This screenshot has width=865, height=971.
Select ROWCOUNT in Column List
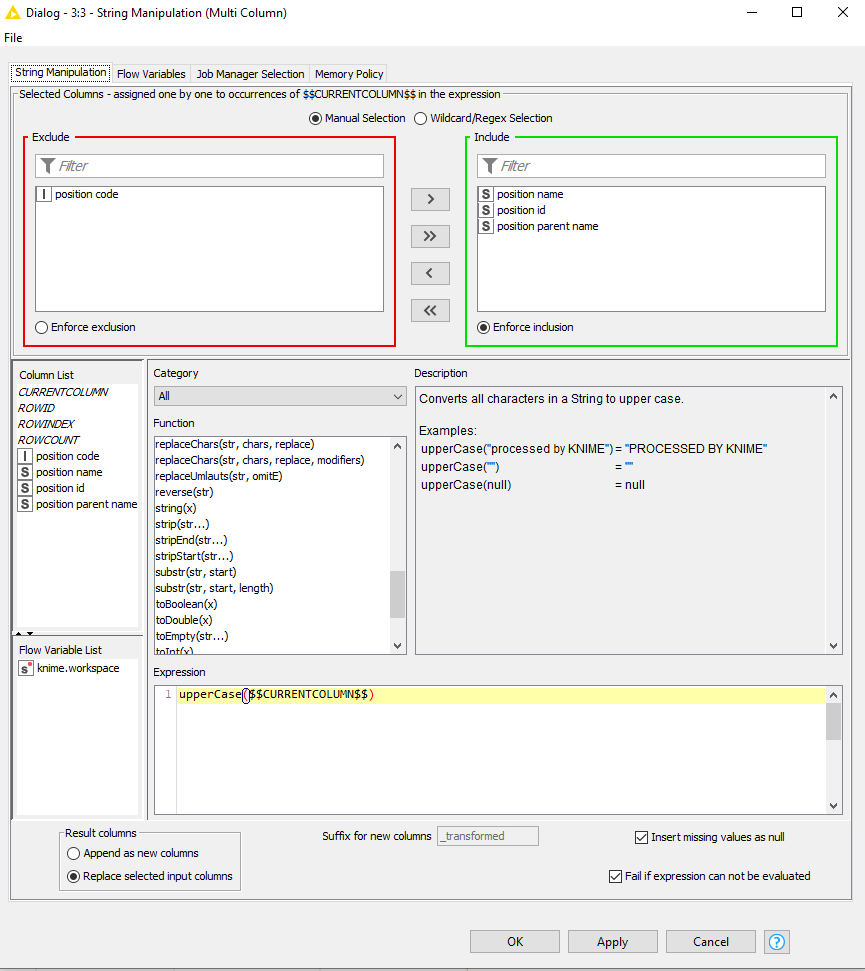point(48,441)
